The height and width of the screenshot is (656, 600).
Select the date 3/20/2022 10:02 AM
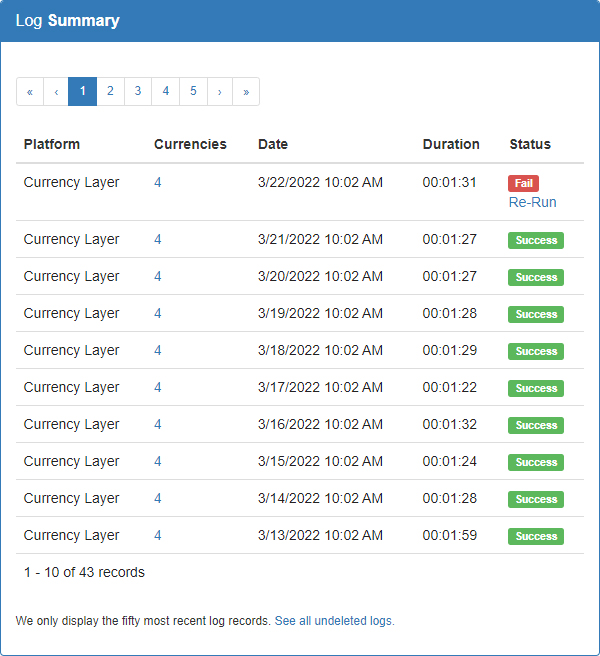click(x=320, y=277)
